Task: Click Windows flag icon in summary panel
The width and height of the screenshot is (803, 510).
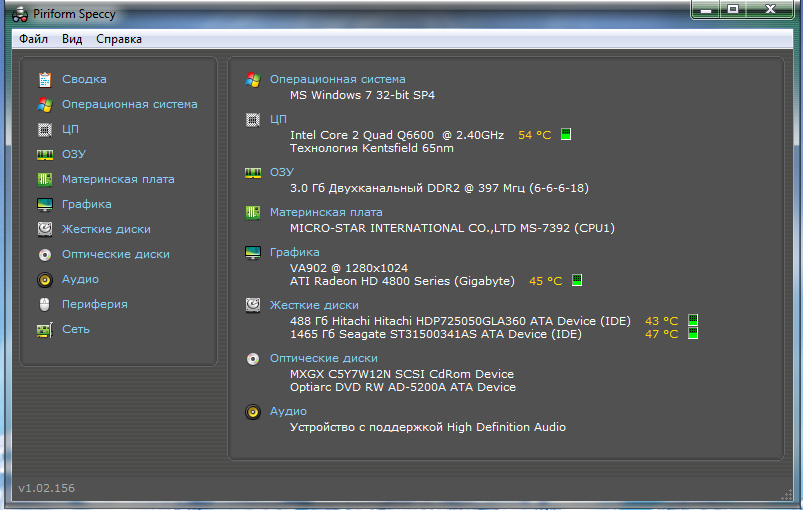Action: click(253, 79)
